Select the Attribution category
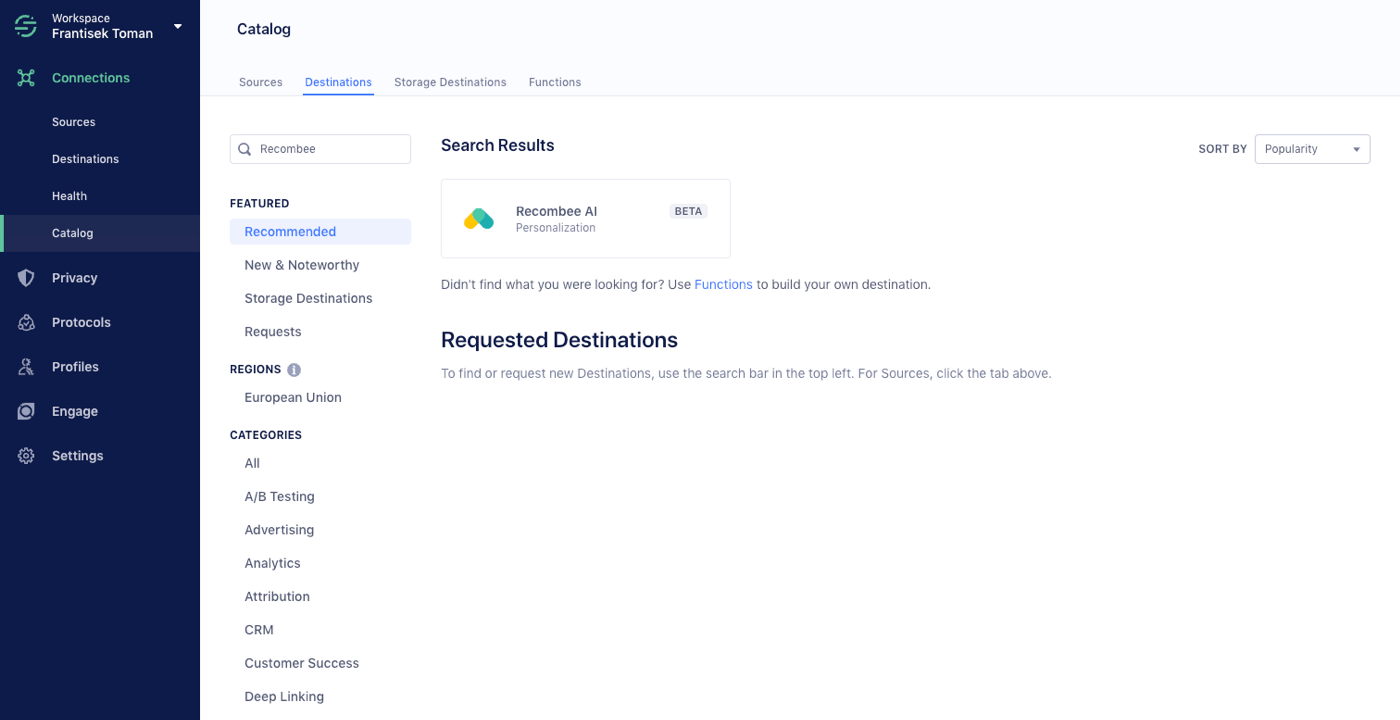Image resolution: width=1400 pixels, height=720 pixels. [x=277, y=597]
